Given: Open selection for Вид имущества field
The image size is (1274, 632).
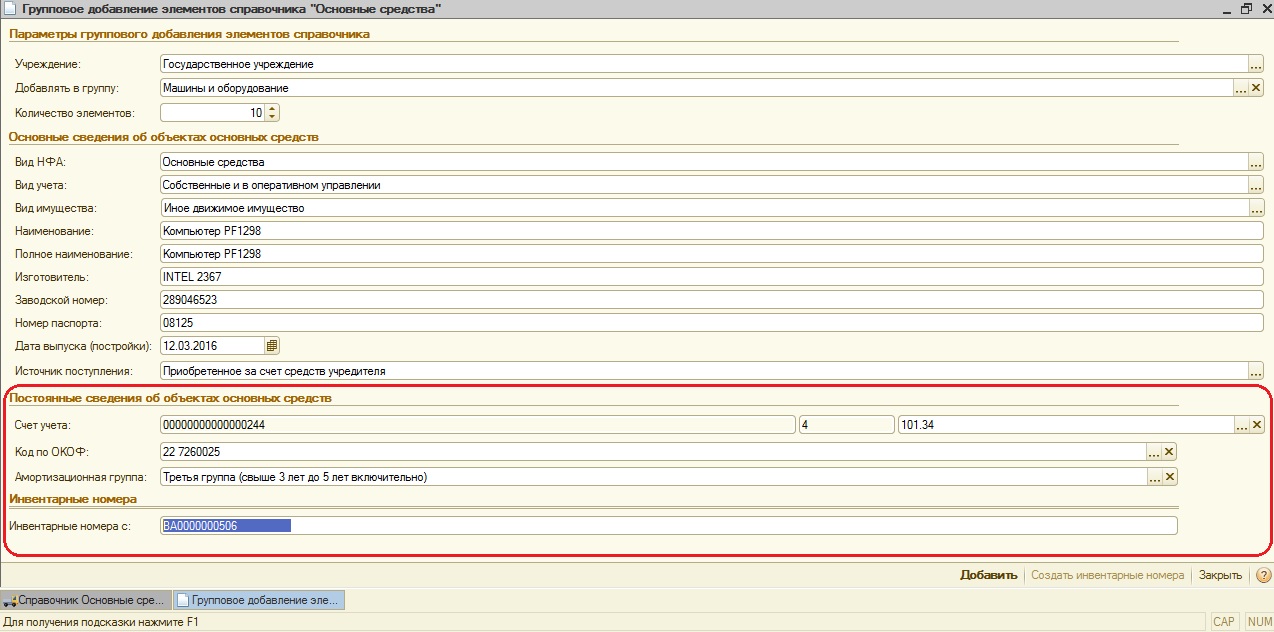Looking at the screenshot, I should coord(1256,208).
